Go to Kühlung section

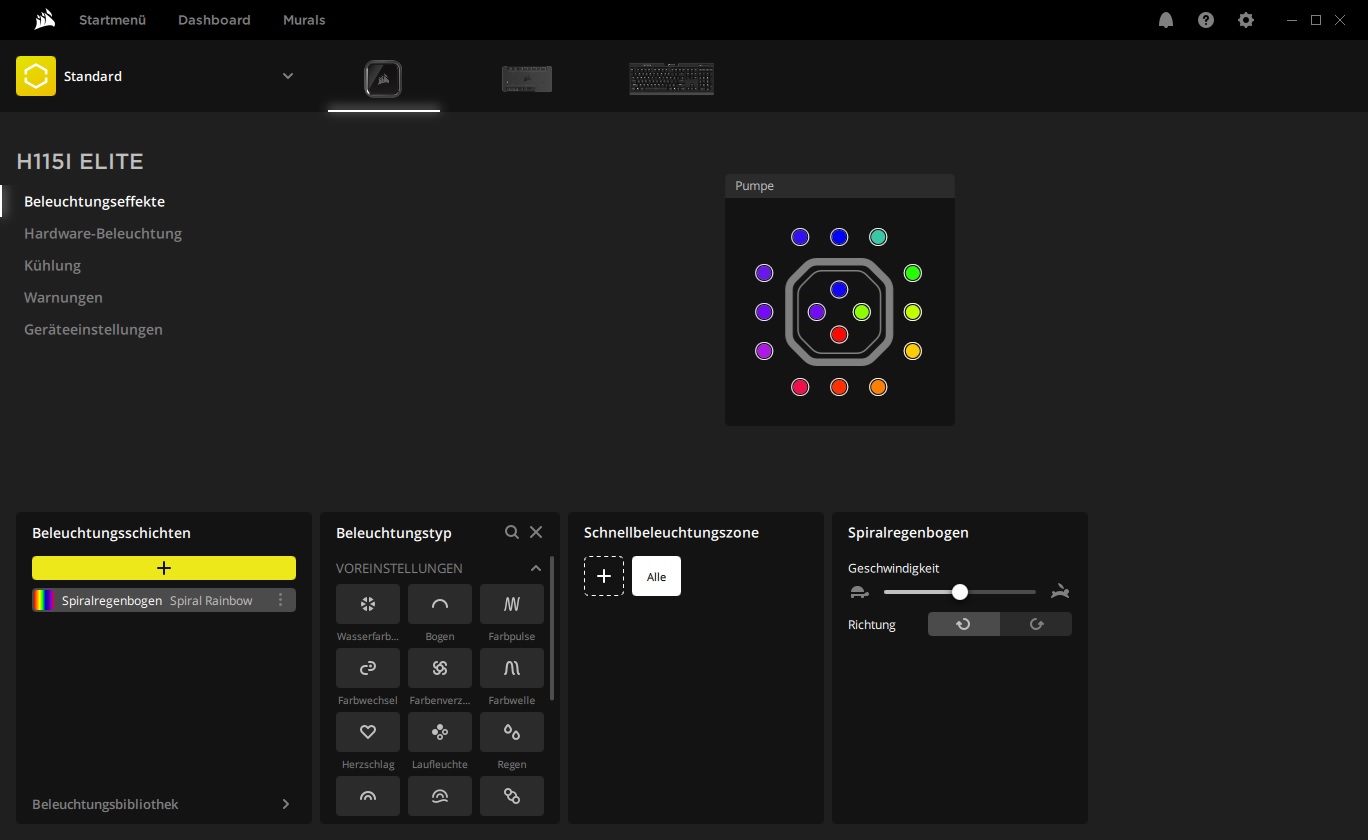(x=52, y=265)
